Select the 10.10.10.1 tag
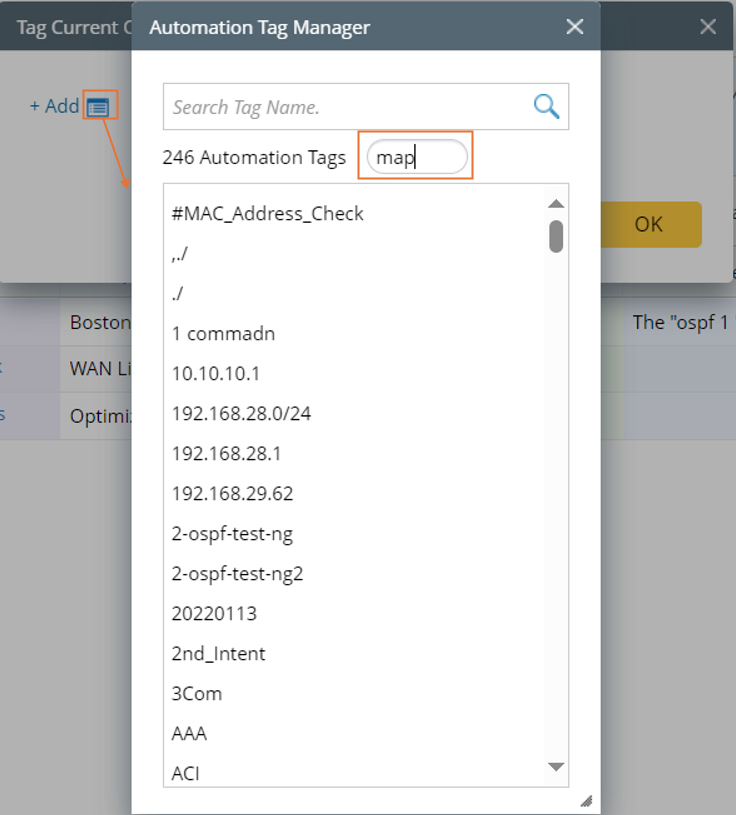736x815 pixels. 216,374
